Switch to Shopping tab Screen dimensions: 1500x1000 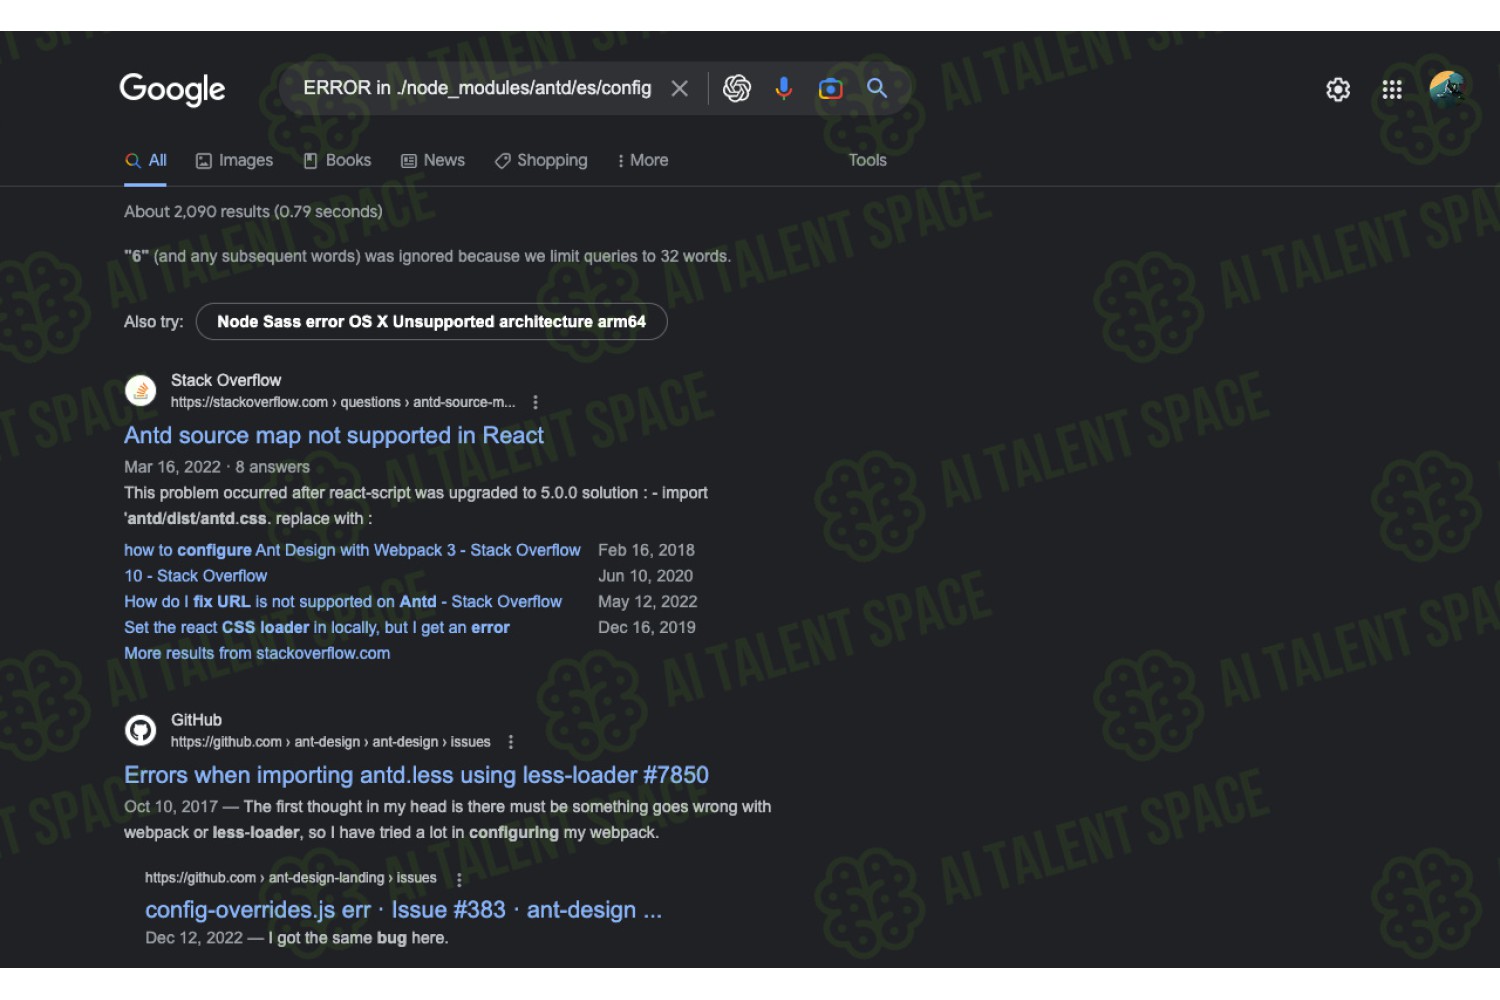click(541, 160)
